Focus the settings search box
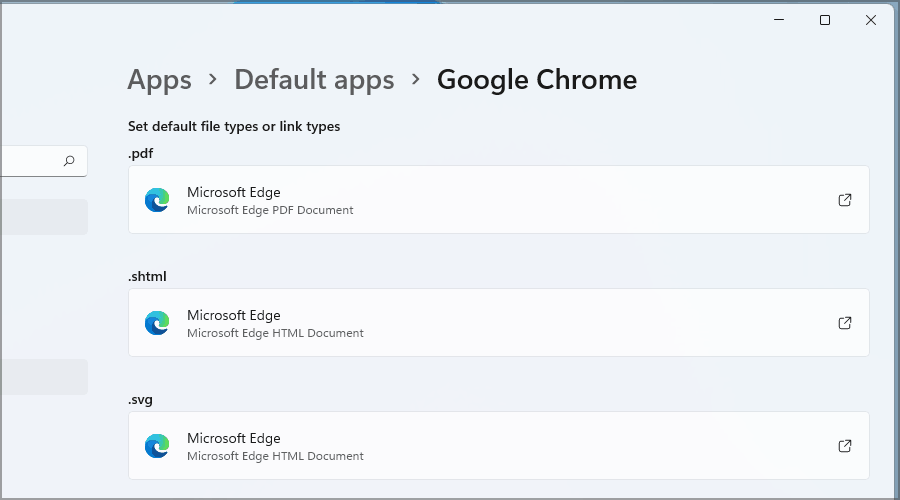 [30, 160]
